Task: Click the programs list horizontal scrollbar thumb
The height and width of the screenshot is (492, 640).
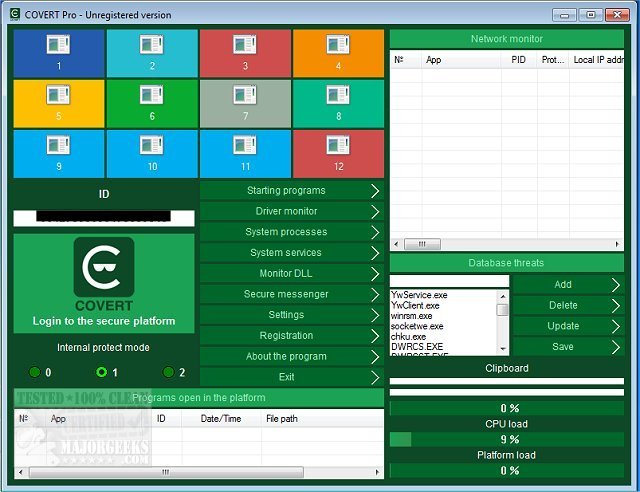Action: coord(166,472)
